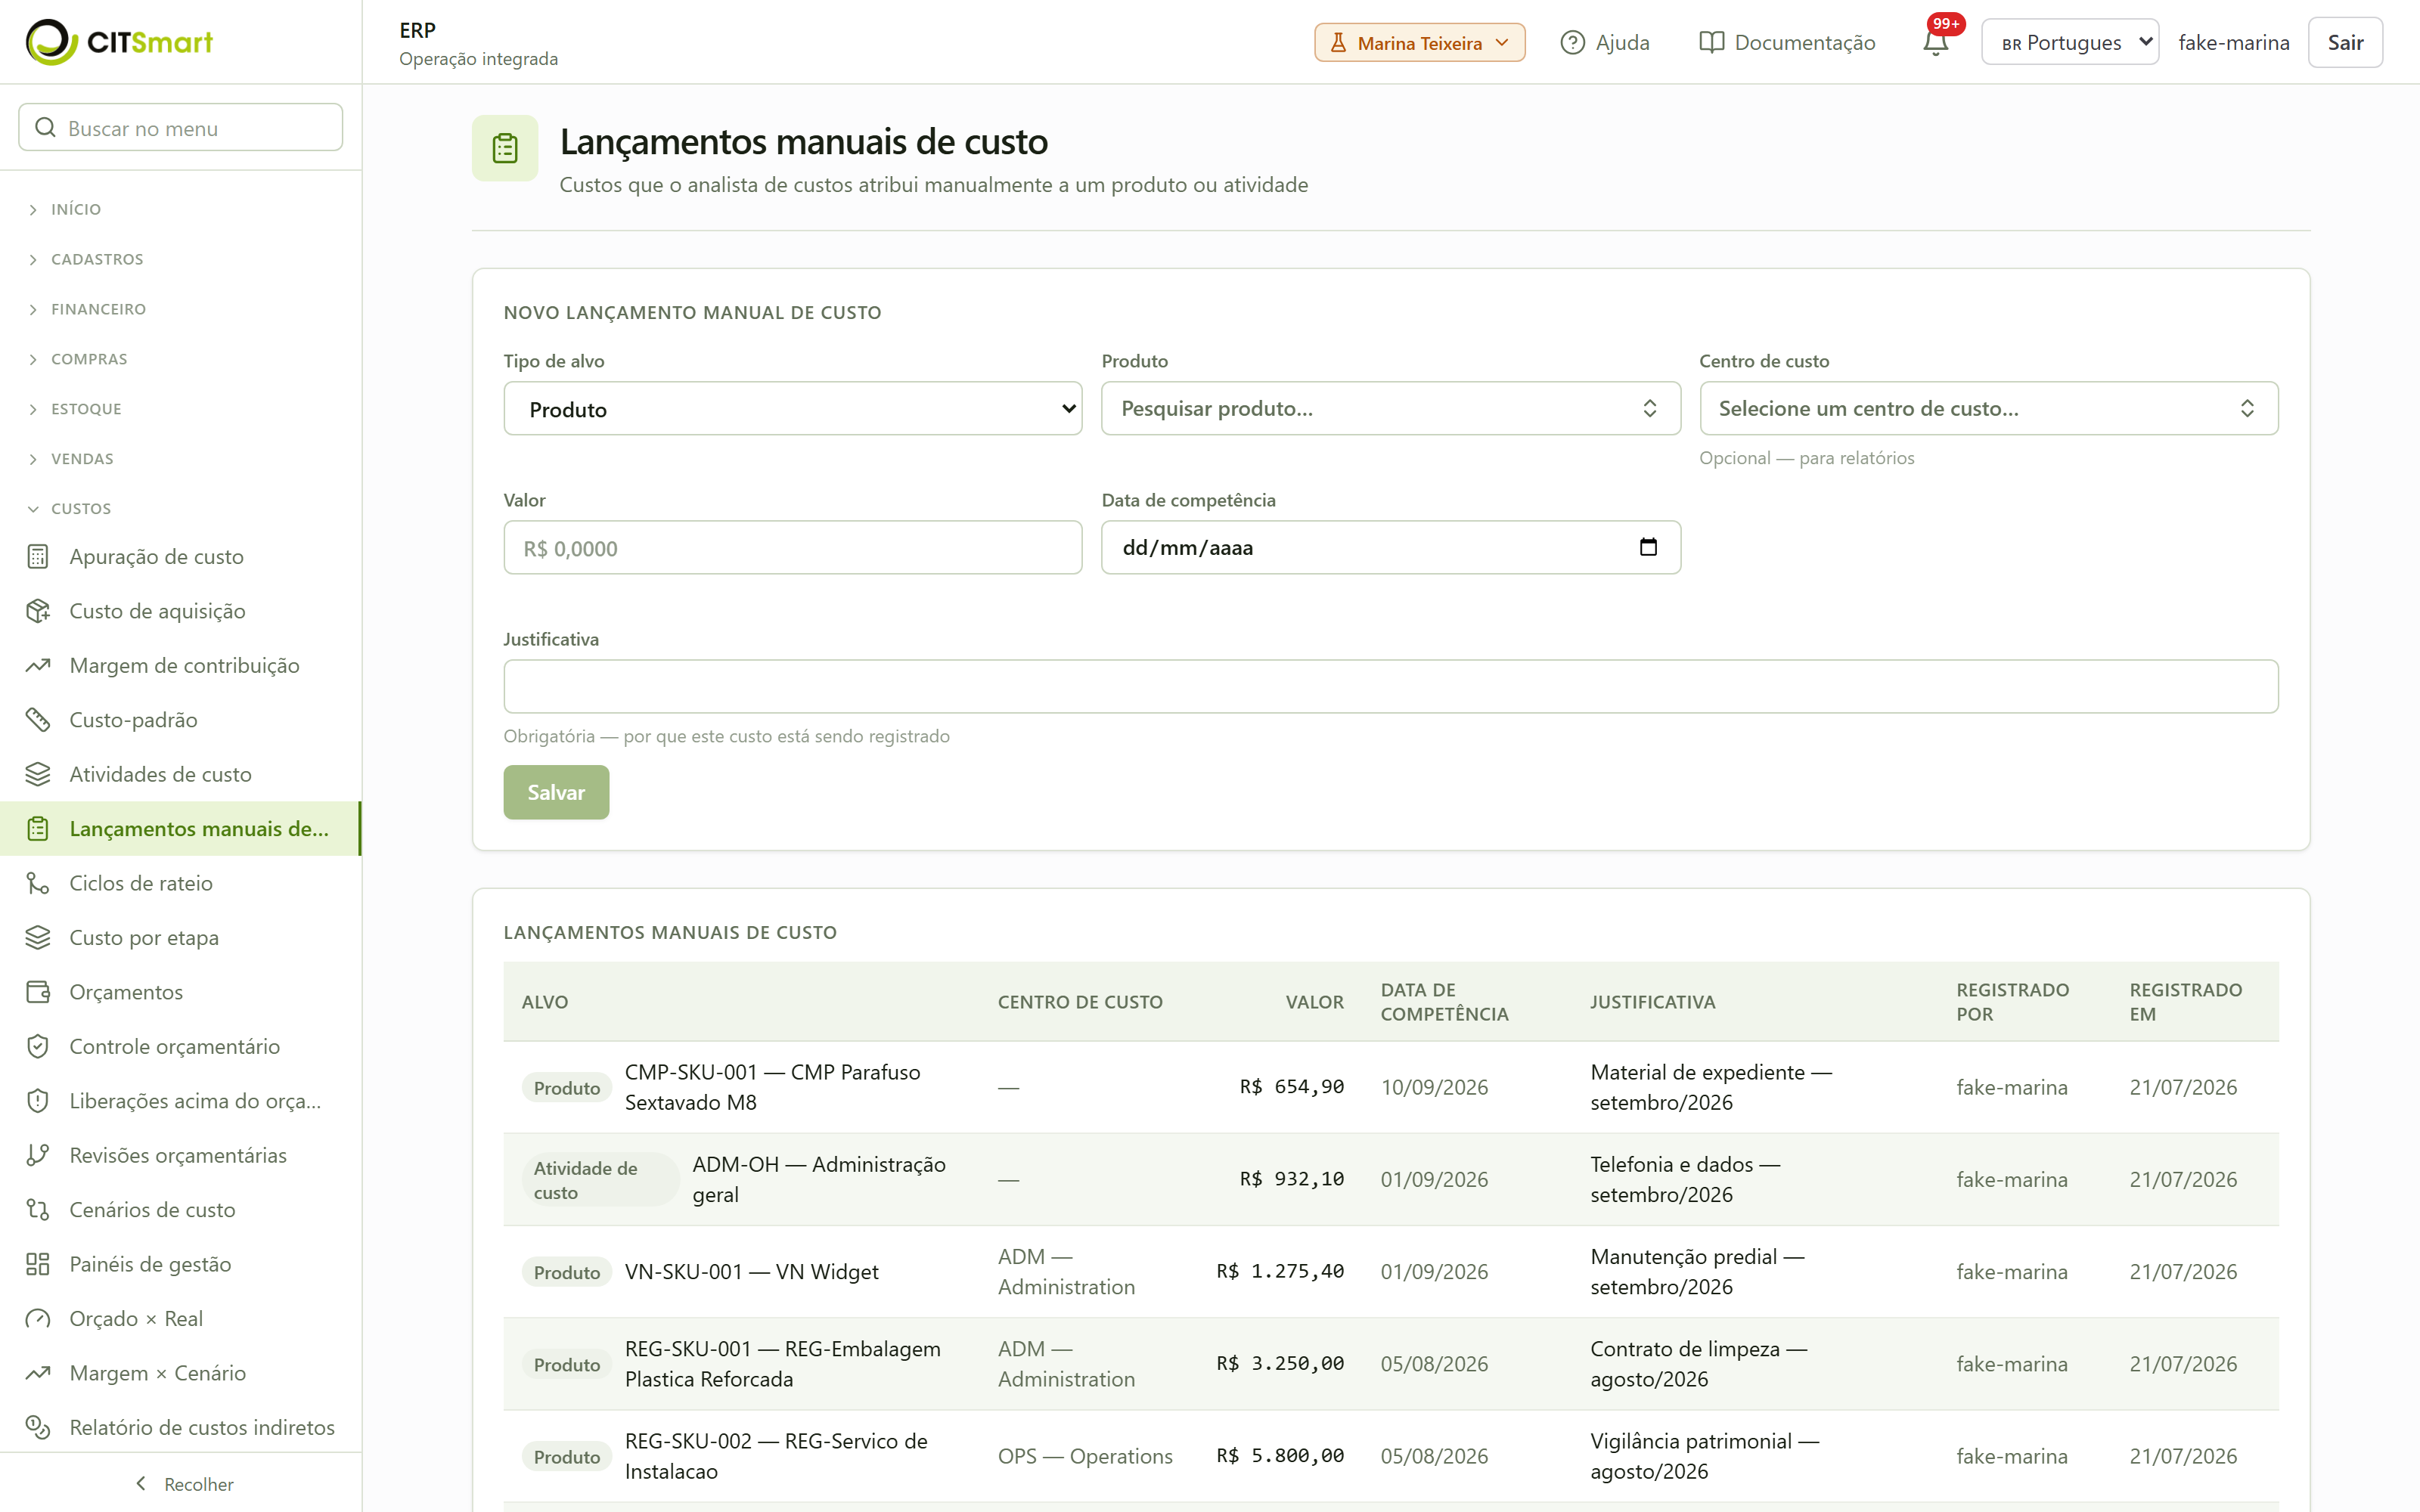2420x1512 pixels.
Task: Click the R$ 5.800,00 value cell
Action: 1280,1456
